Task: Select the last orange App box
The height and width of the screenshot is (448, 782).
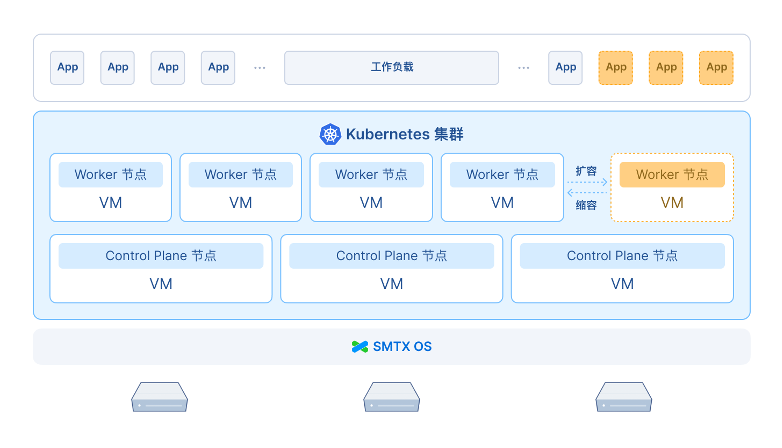Action: pos(716,67)
